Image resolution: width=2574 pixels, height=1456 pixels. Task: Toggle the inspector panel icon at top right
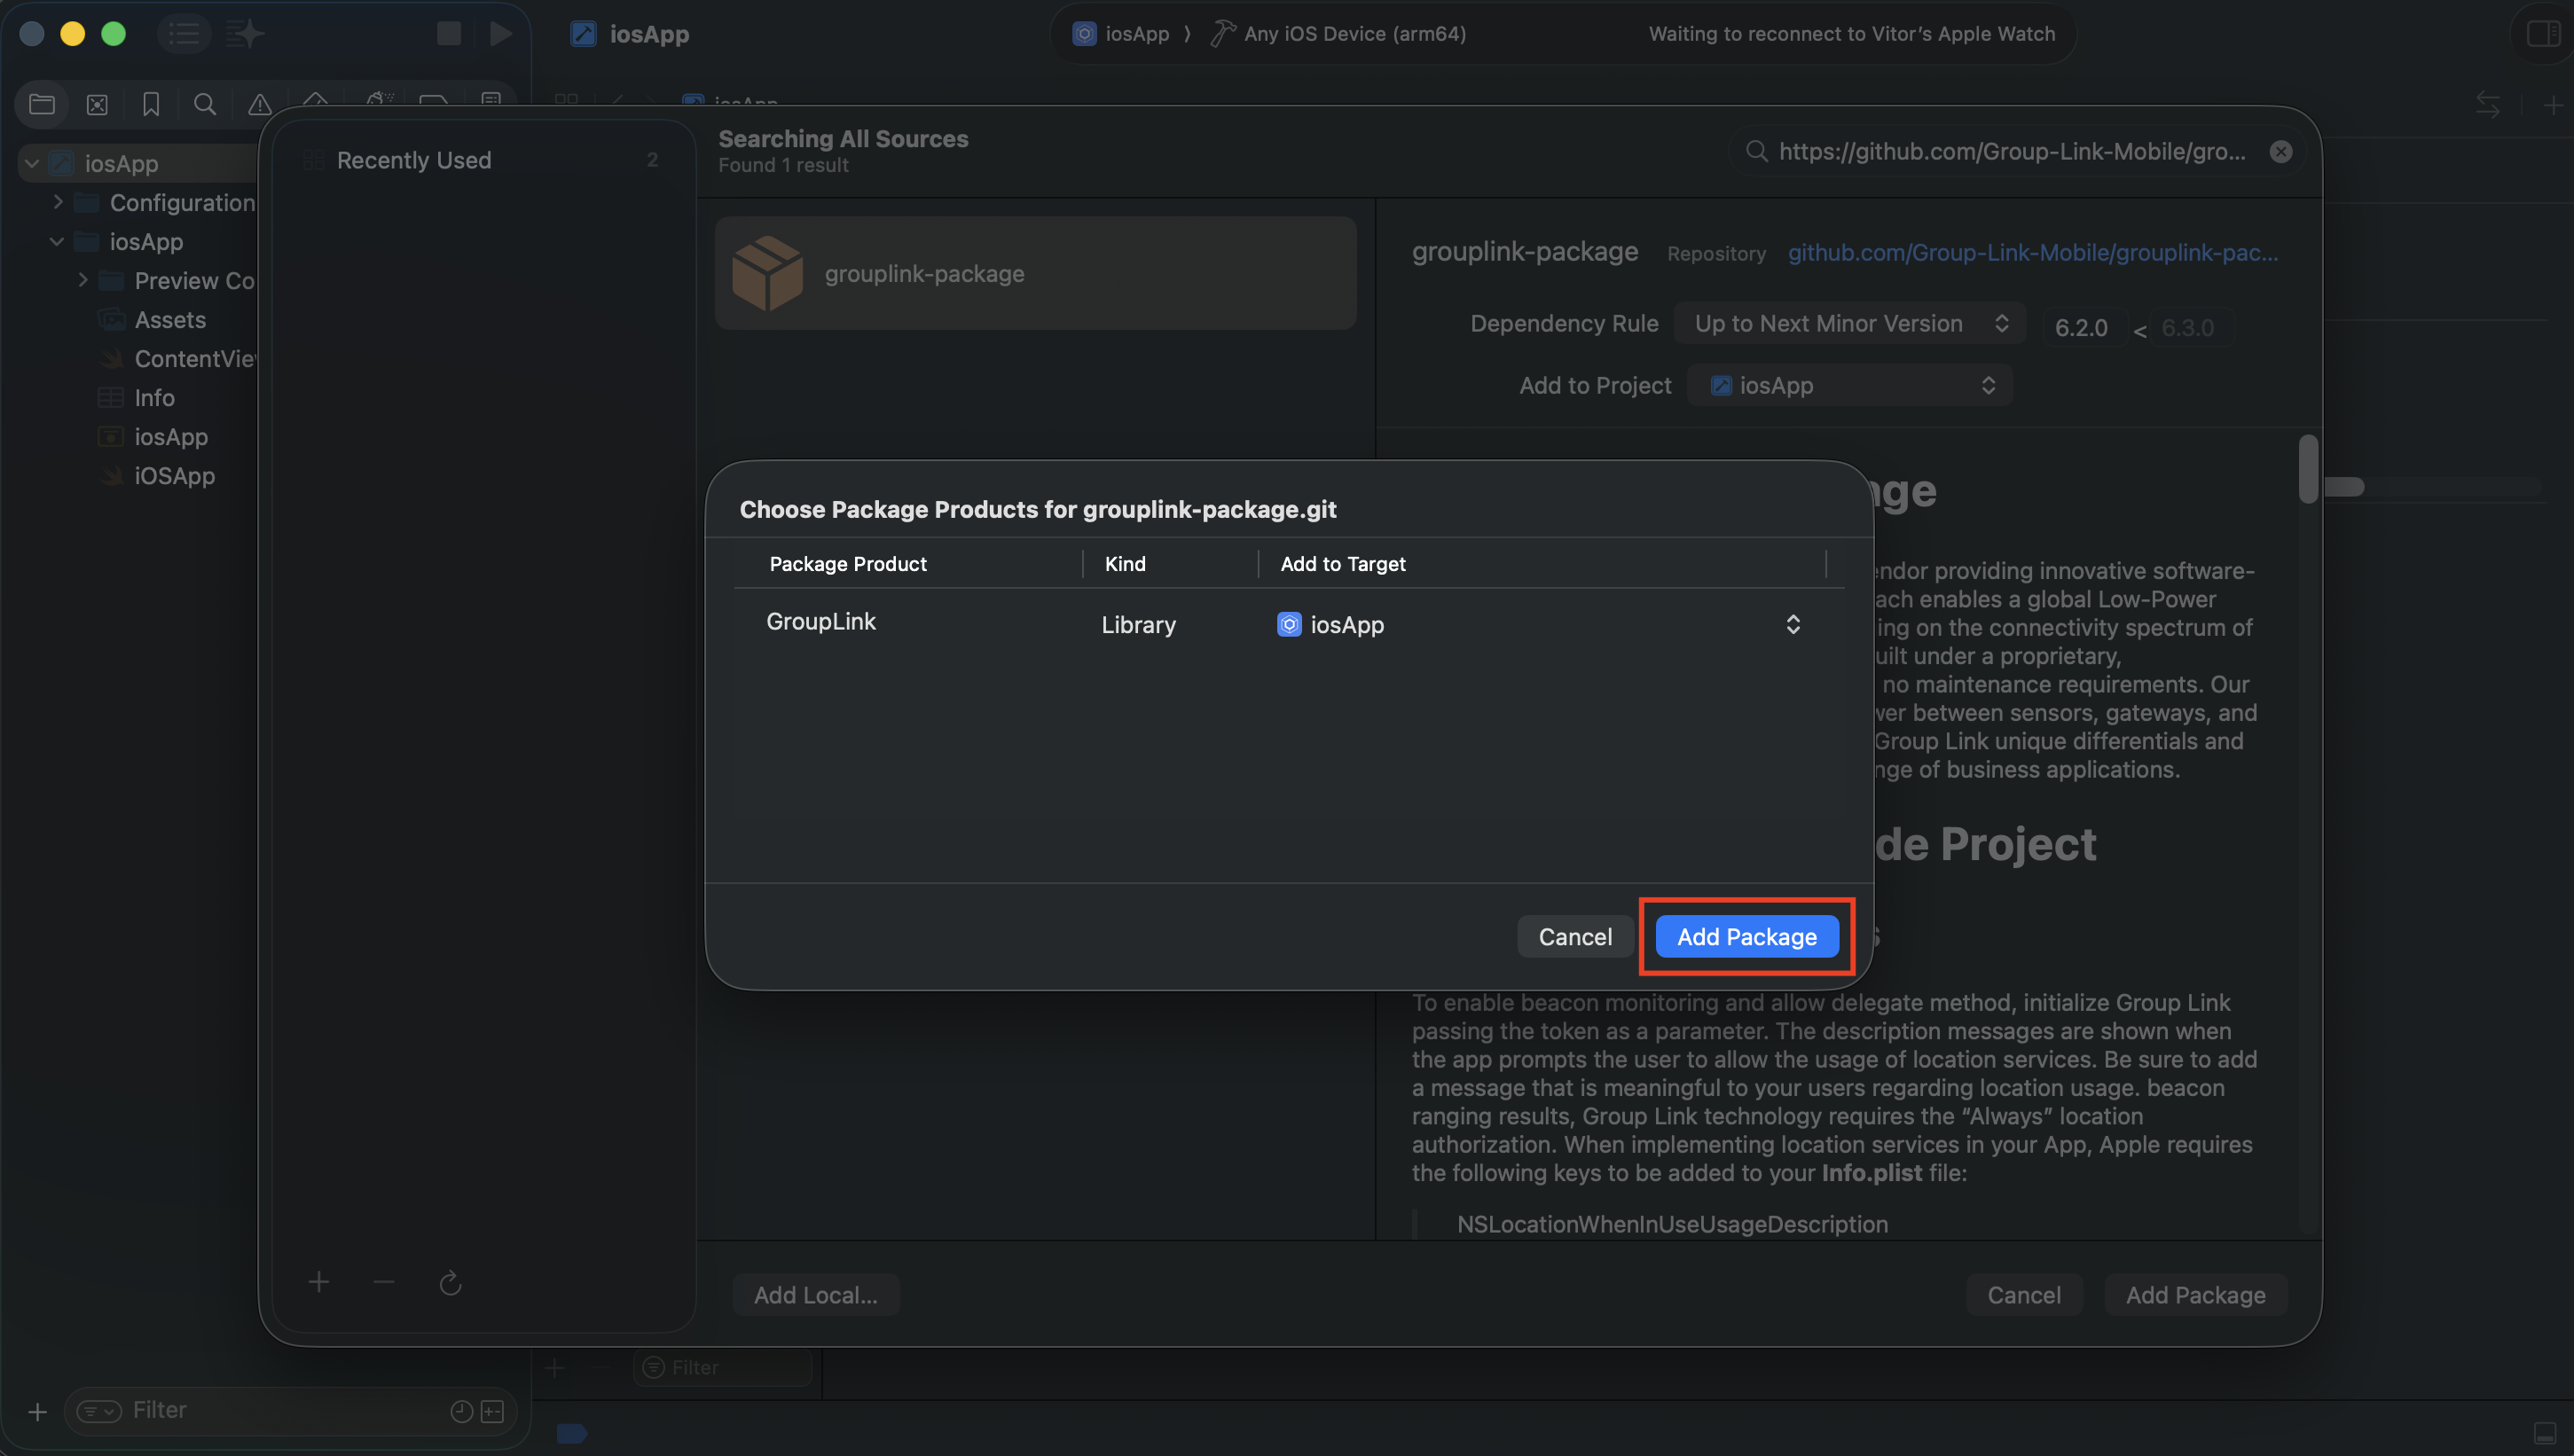2543,34
